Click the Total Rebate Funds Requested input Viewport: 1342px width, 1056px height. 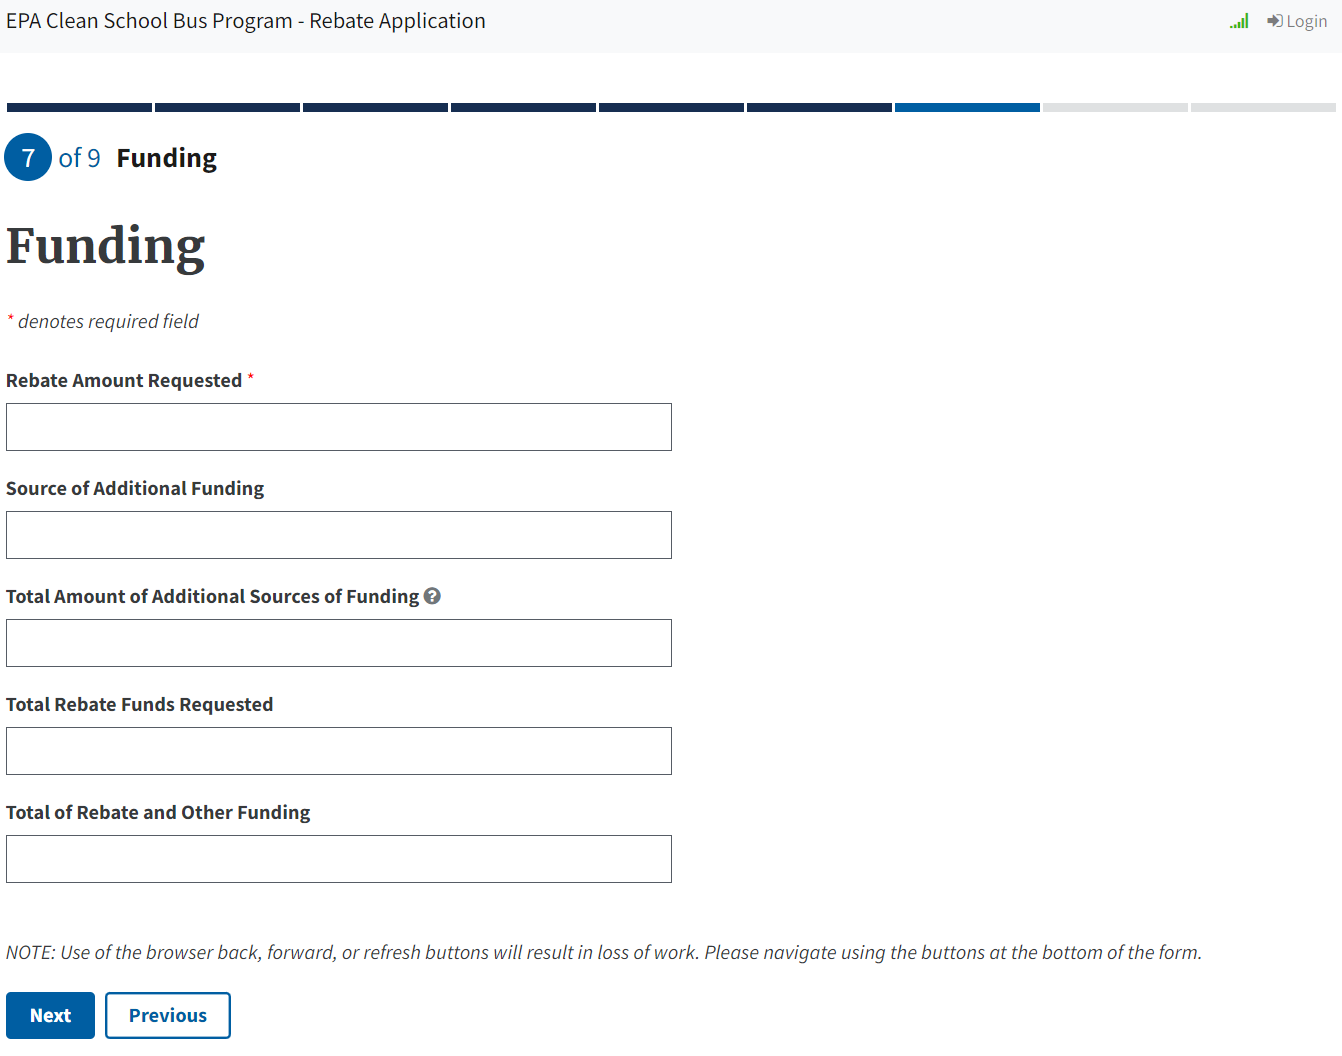click(x=339, y=751)
